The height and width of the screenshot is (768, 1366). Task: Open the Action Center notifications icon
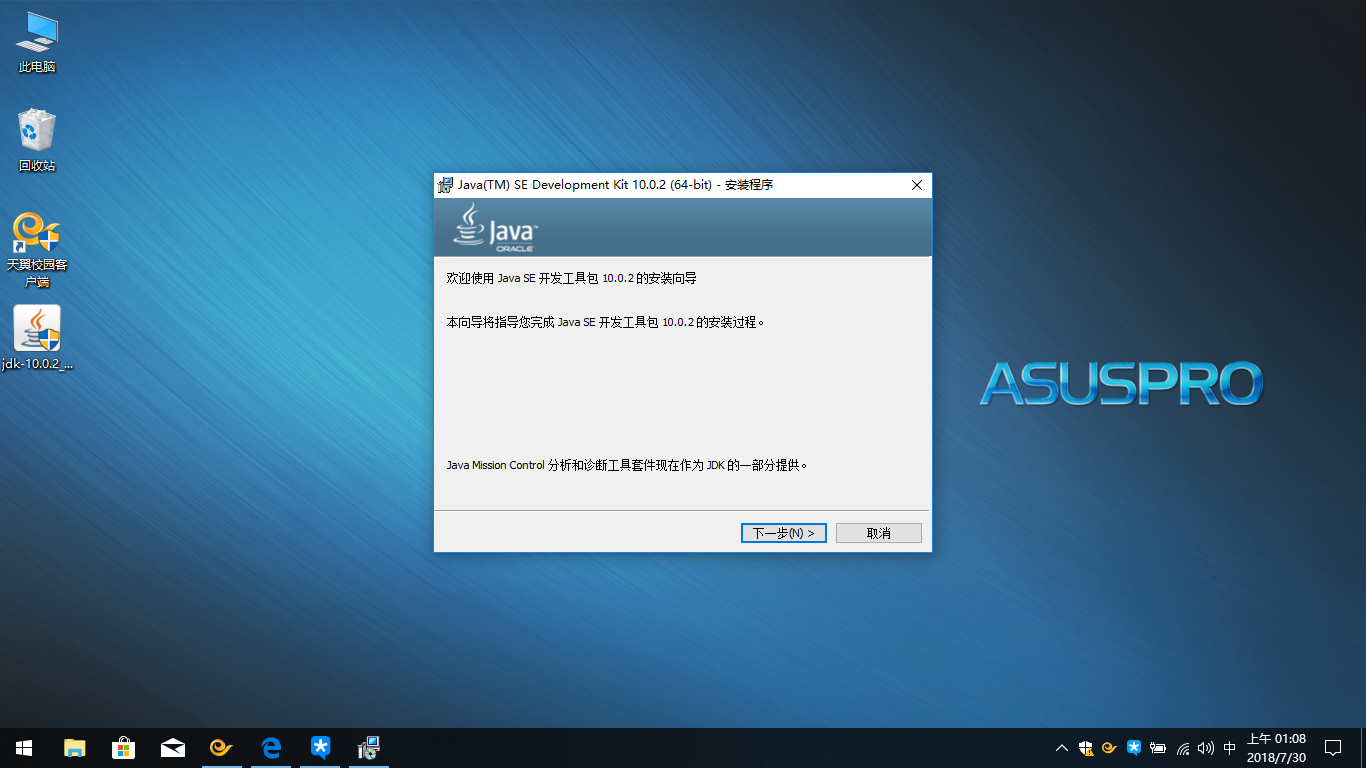1333,748
